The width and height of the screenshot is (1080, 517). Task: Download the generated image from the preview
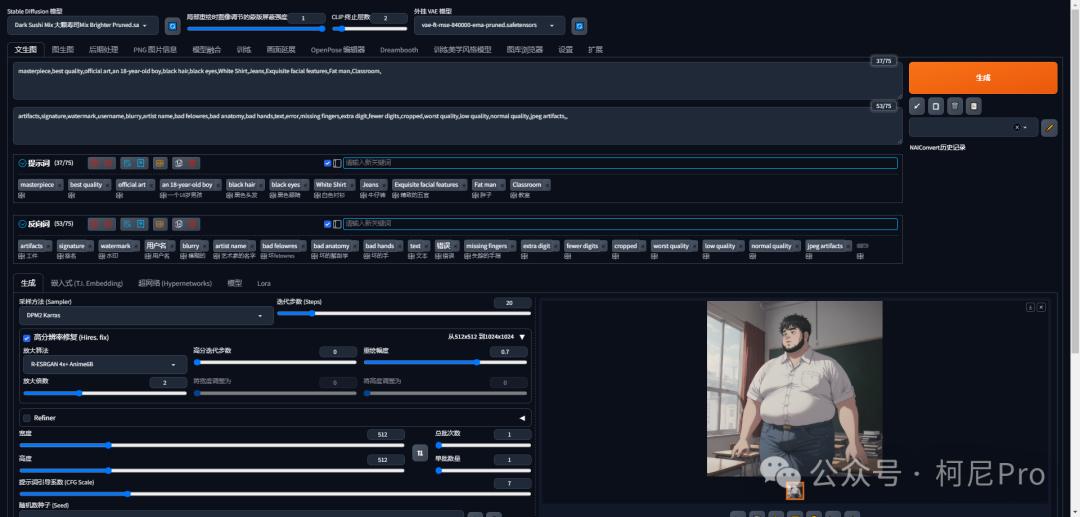pyautogui.click(x=1030, y=307)
